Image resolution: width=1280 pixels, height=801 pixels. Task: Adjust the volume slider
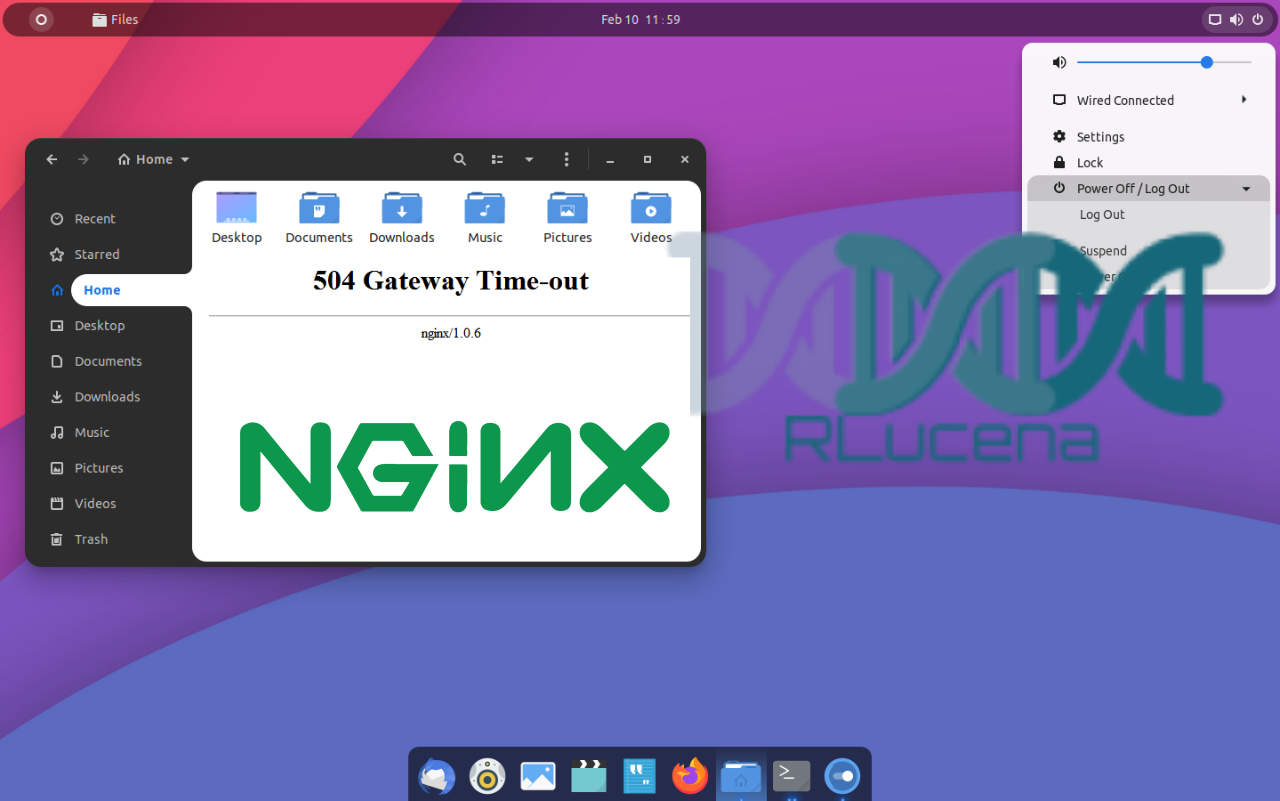1164,62
